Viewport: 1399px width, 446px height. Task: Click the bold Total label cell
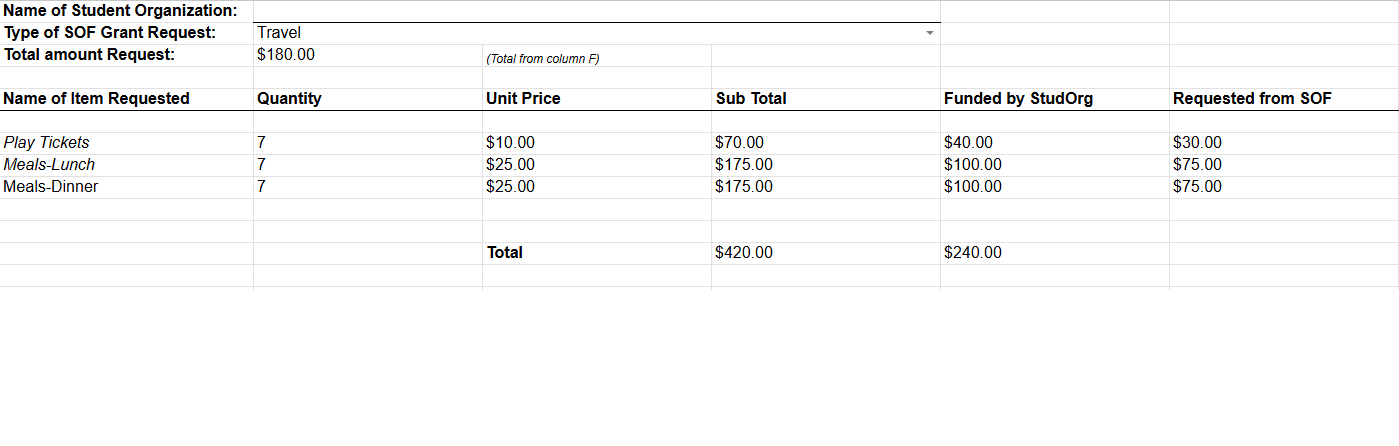pyautogui.click(x=597, y=253)
